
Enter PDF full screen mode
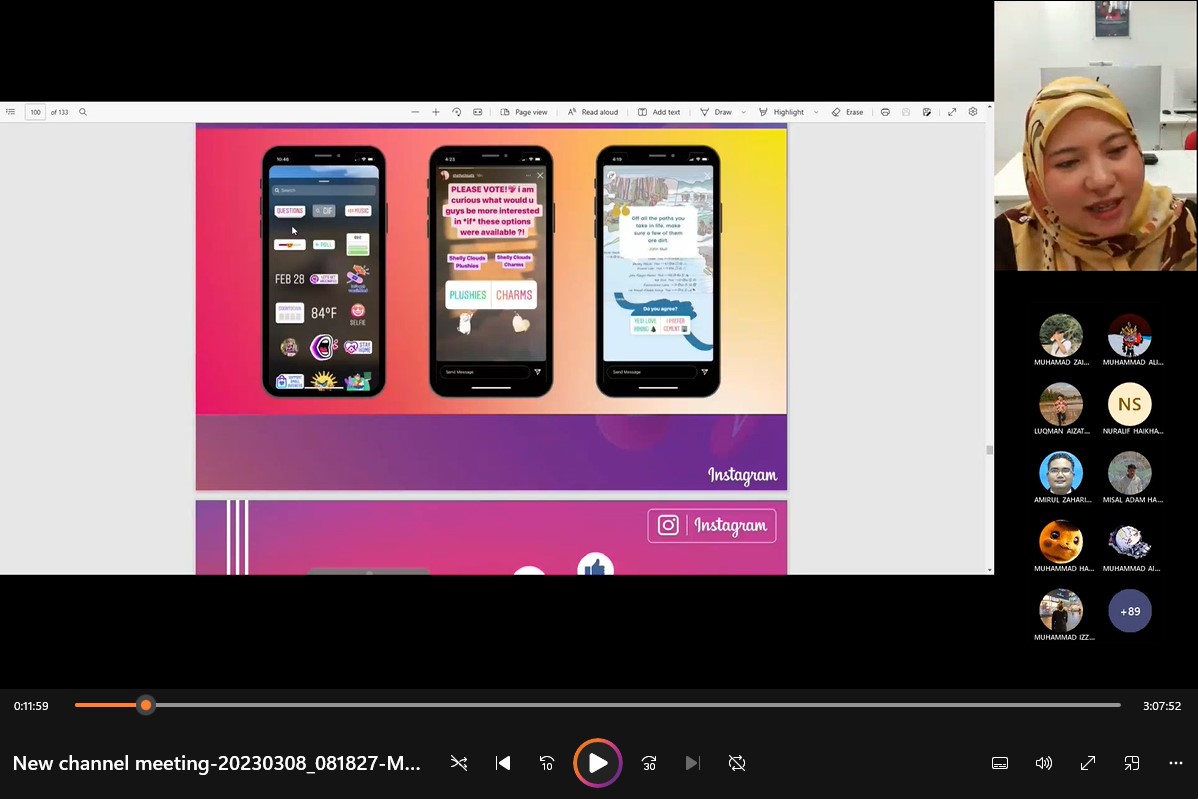coord(952,112)
